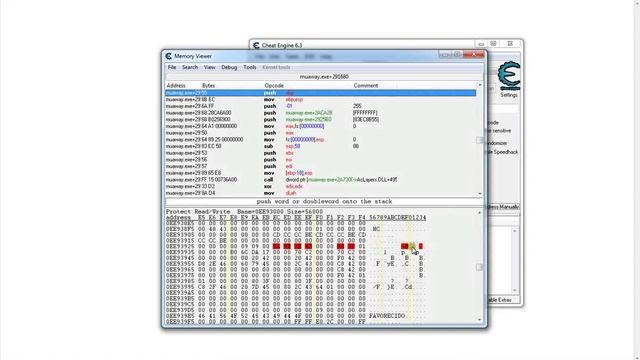Open the Debug menu in Memory Viewer
This screenshot has height=360, width=640.
[x=229, y=67]
